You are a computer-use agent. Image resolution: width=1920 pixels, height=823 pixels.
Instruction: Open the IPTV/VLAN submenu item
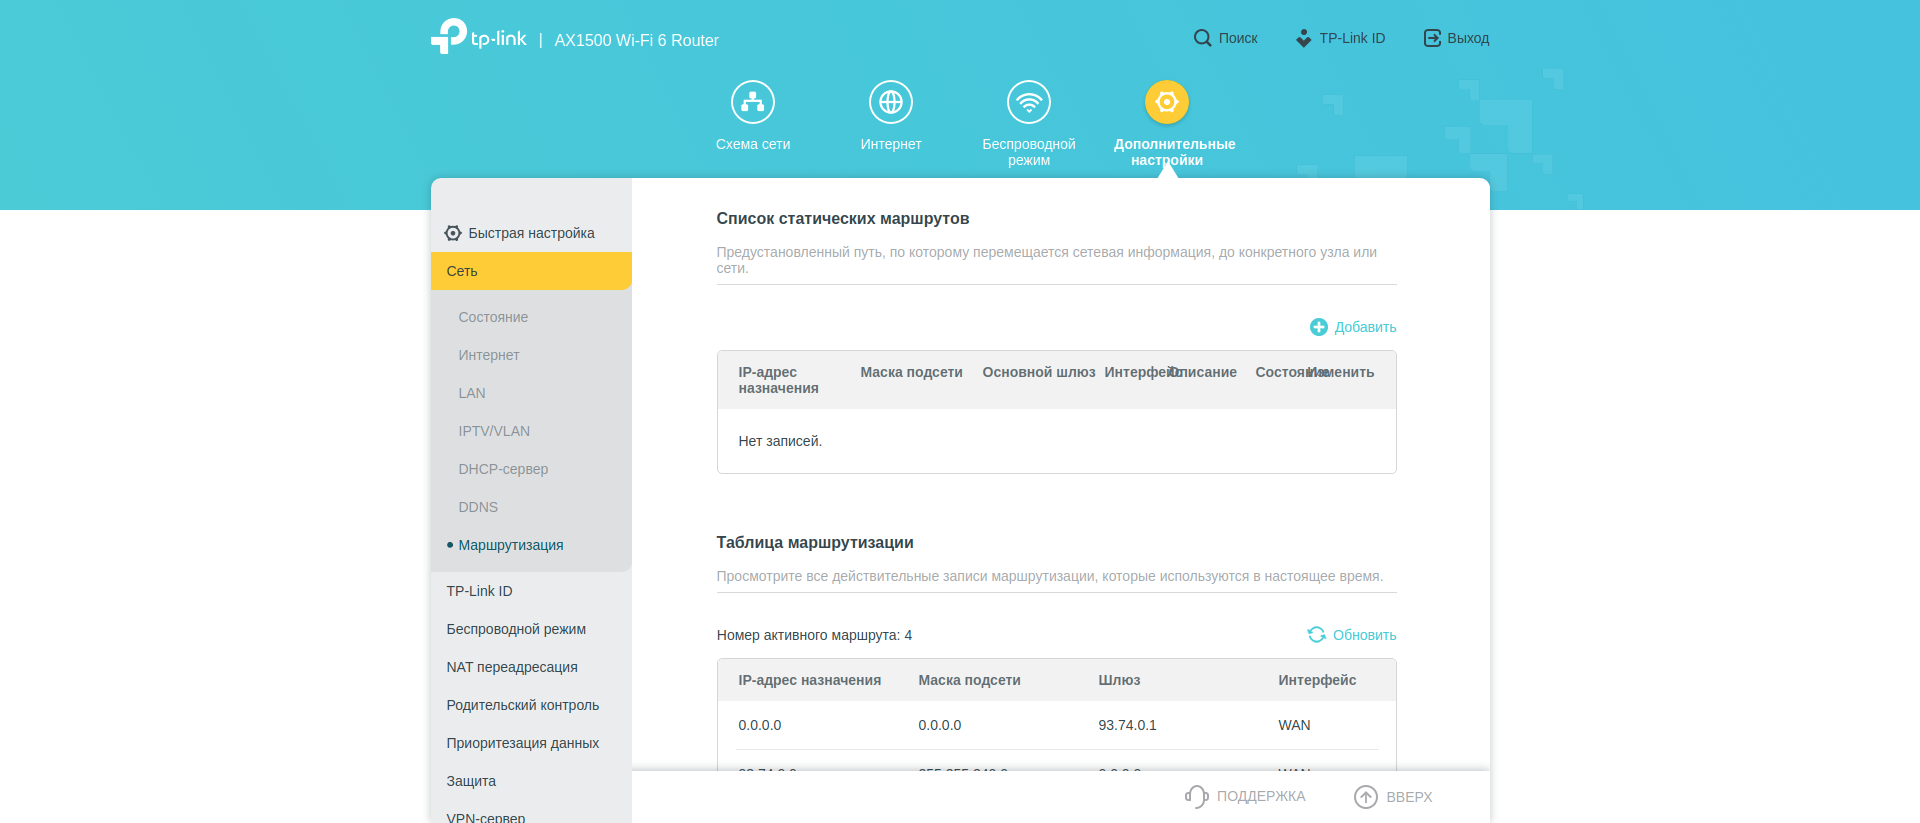(494, 431)
